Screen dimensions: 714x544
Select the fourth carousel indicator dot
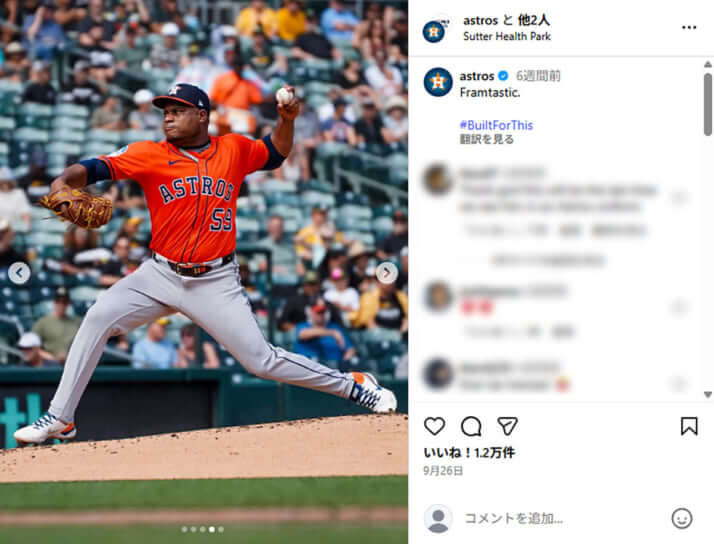tap(212, 529)
